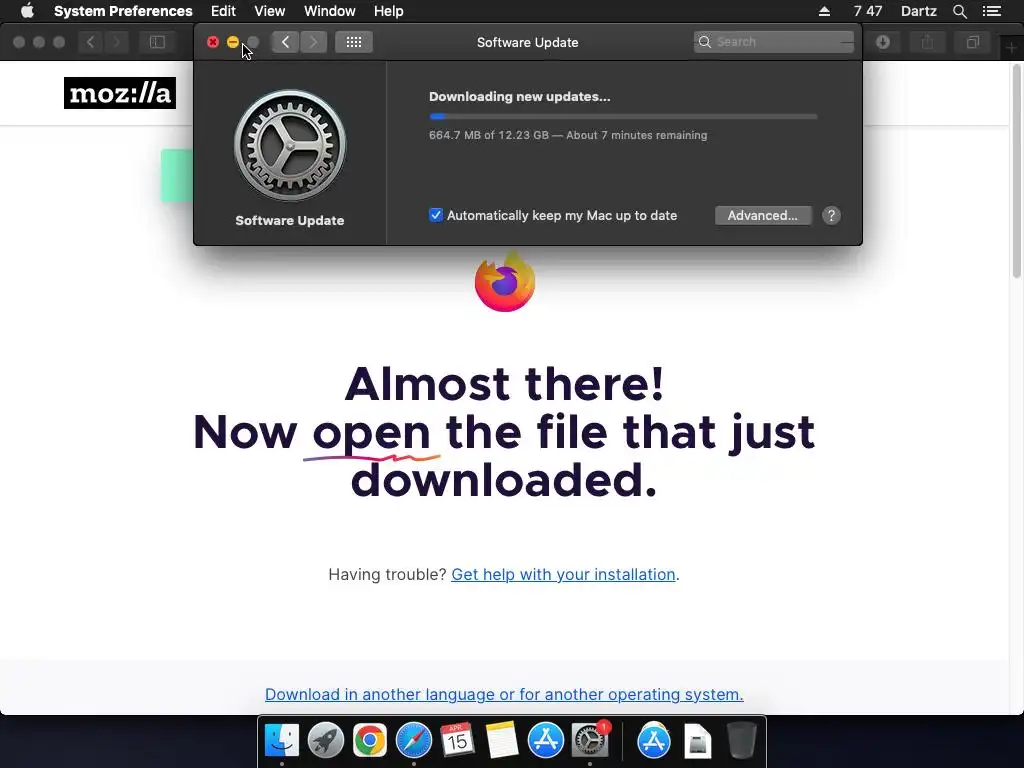Minimize the Software Update window
Viewport: 1024px width, 768px height.
tap(232, 42)
